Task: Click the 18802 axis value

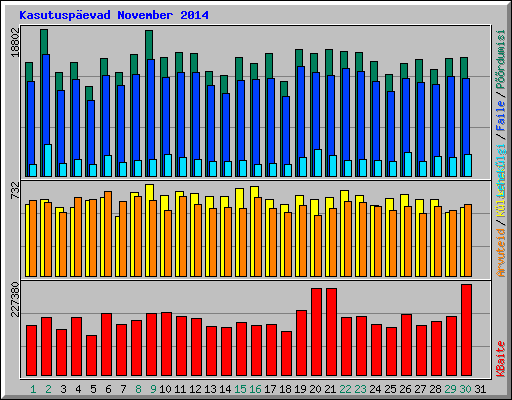Action: pyautogui.click(x=15, y=42)
